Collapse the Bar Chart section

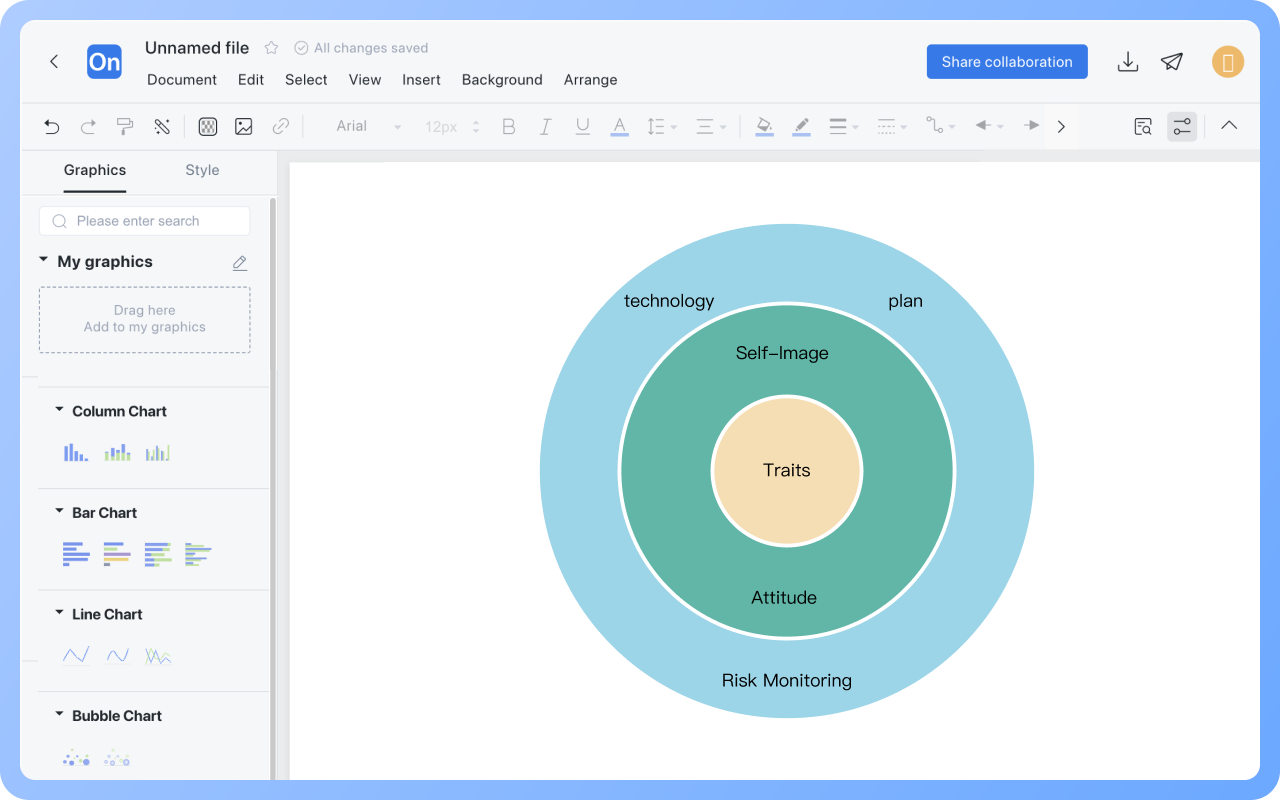click(x=59, y=511)
